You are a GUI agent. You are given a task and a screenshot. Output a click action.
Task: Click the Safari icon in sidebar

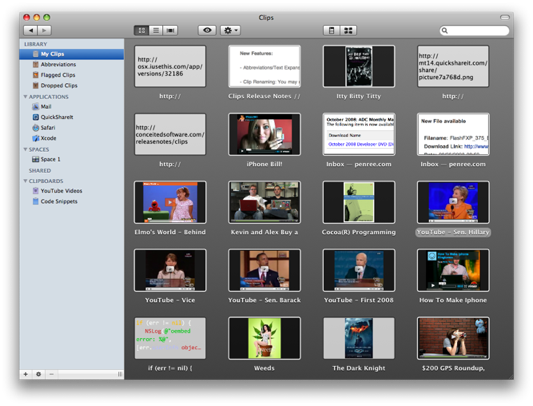click(35, 128)
